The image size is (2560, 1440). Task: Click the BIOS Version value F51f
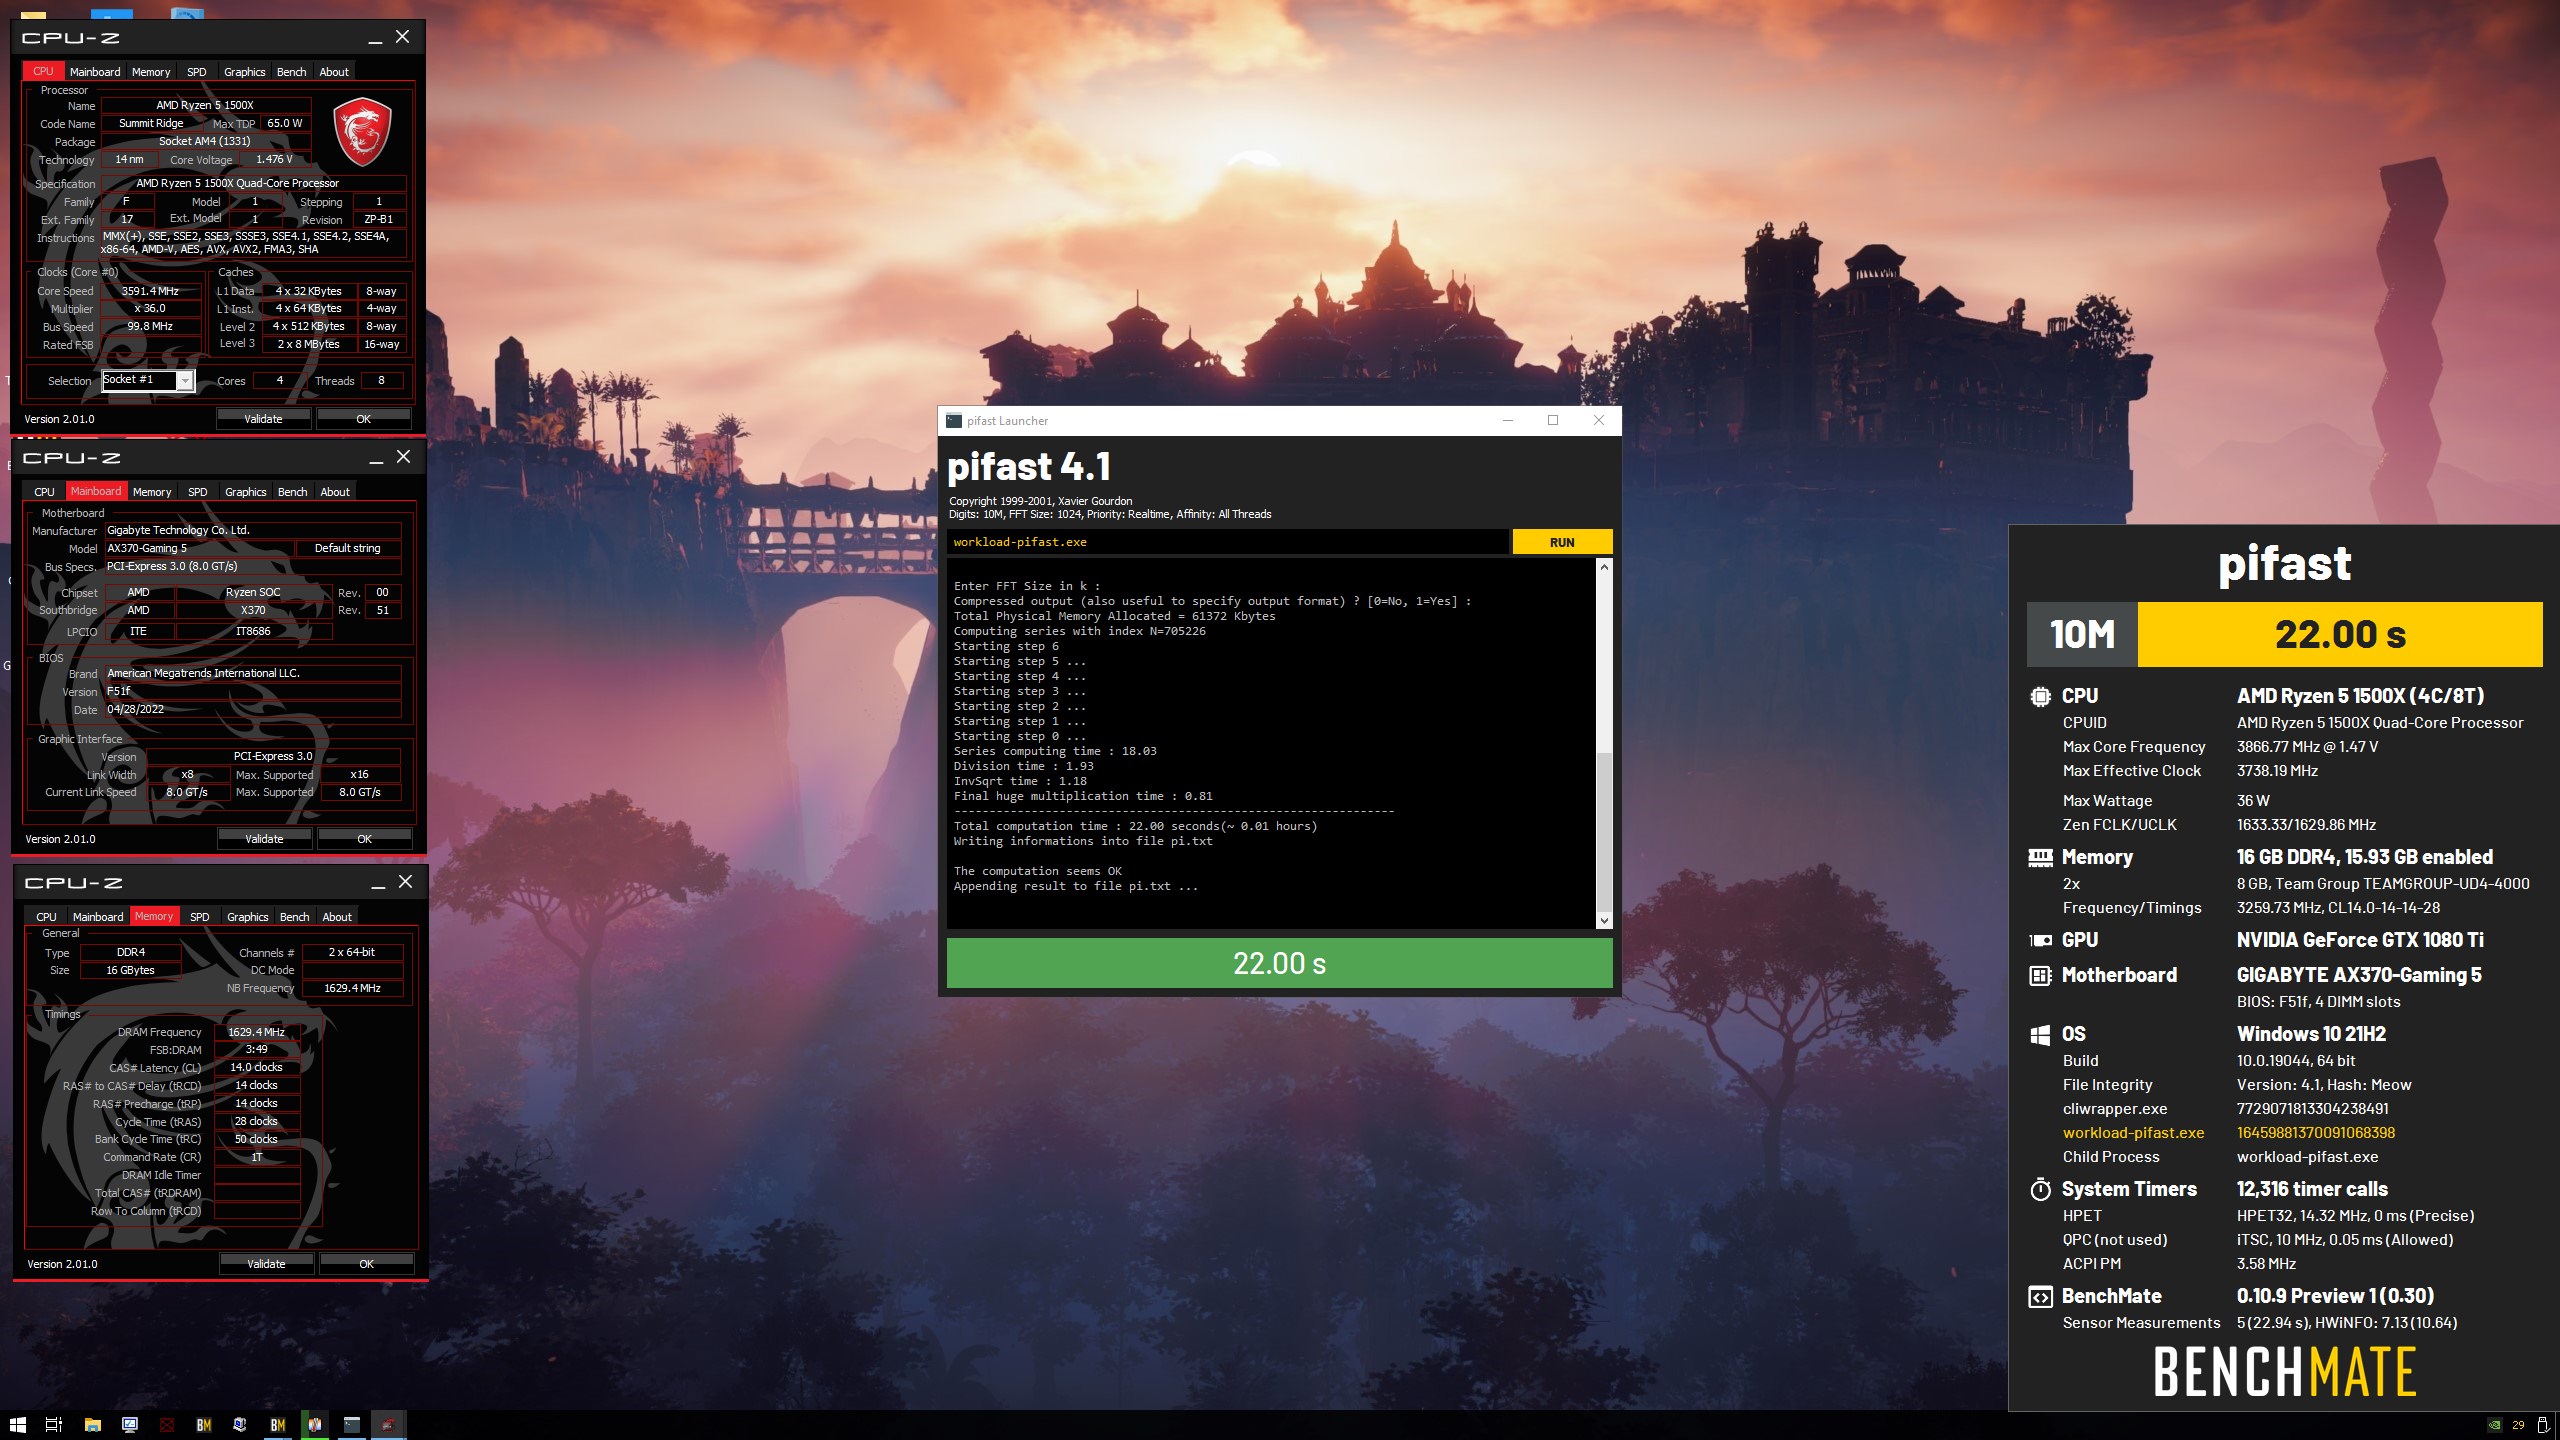(x=253, y=691)
